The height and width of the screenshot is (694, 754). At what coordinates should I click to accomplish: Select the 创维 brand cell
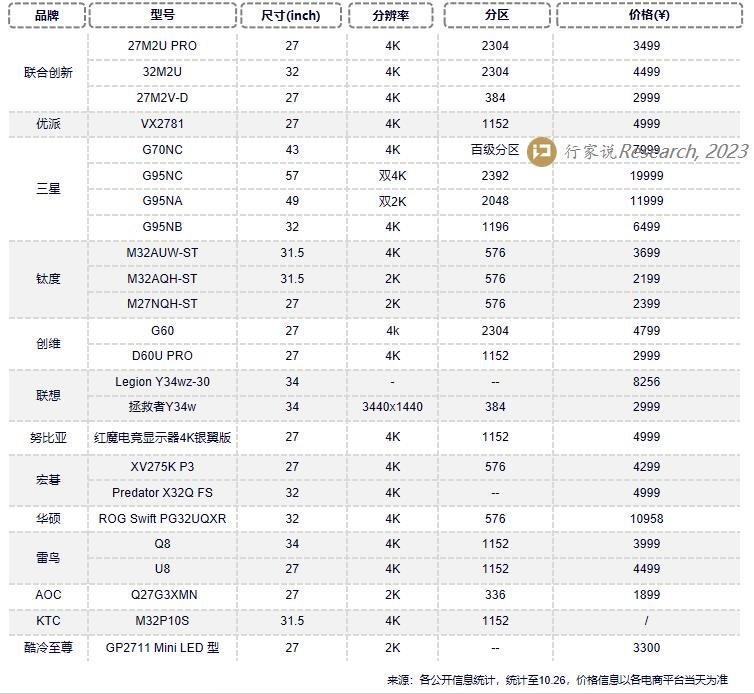click(48, 343)
